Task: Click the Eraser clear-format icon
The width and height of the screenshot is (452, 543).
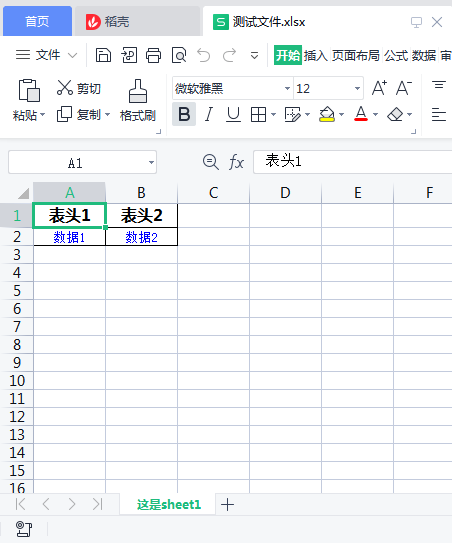Action: coord(395,114)
